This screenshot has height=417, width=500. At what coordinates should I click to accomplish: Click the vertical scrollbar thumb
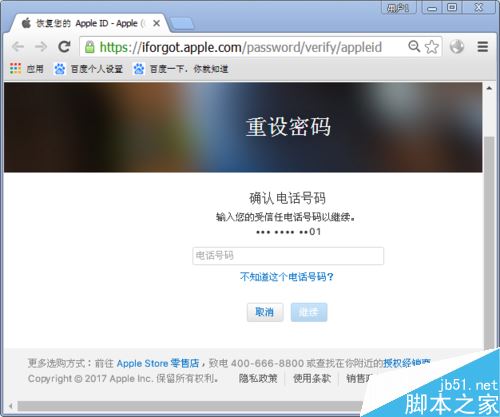pyautogui.click(x=489, y=243)
